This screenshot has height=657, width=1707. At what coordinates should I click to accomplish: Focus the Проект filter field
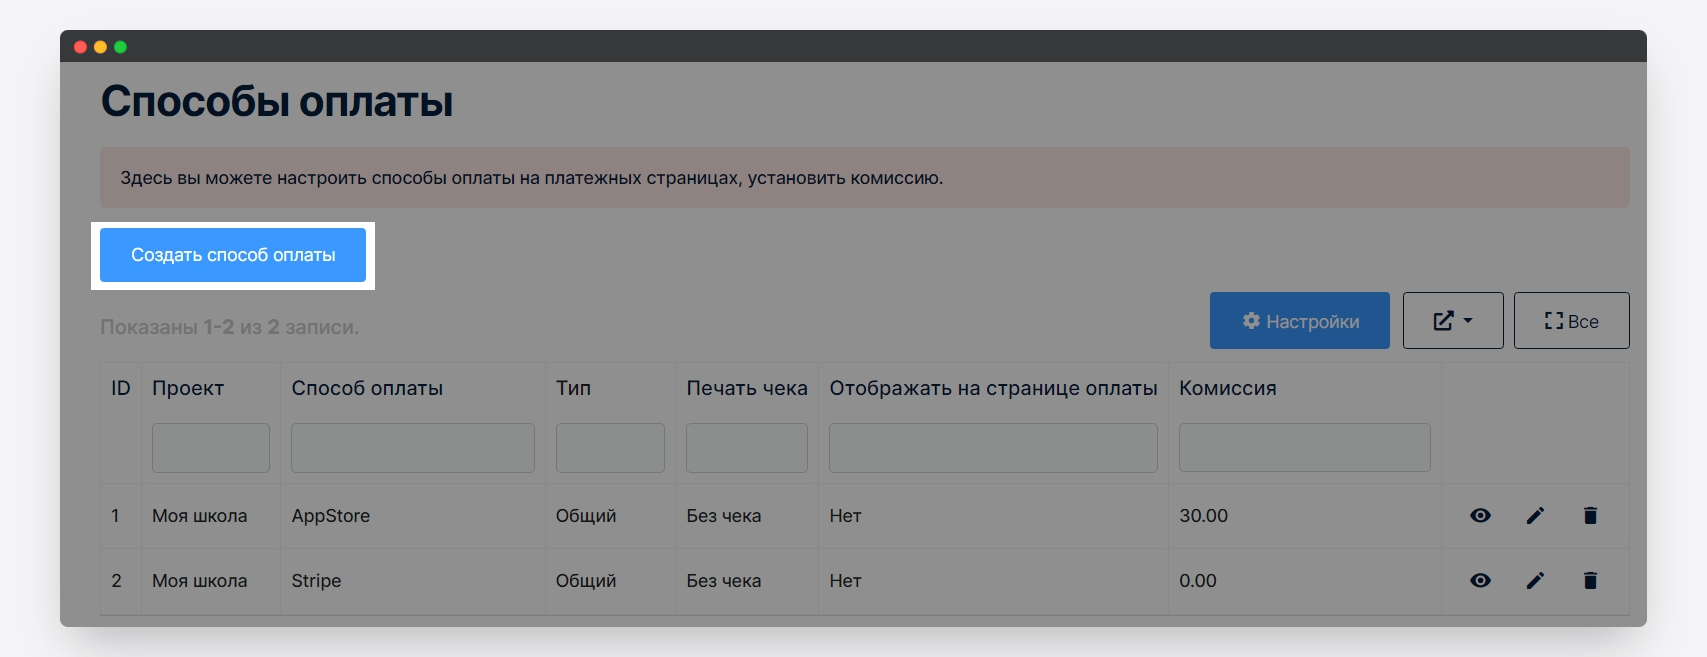coord(210,448)
